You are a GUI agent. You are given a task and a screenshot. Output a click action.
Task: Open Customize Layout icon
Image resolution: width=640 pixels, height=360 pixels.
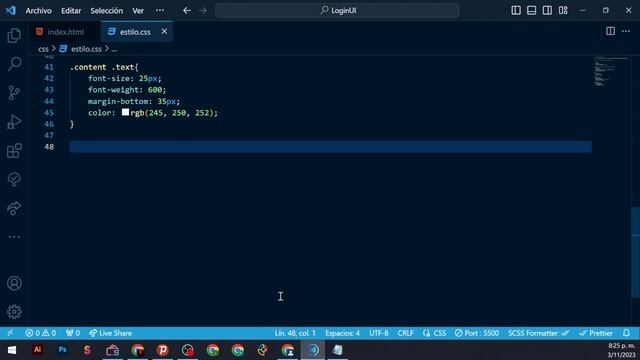563,10
